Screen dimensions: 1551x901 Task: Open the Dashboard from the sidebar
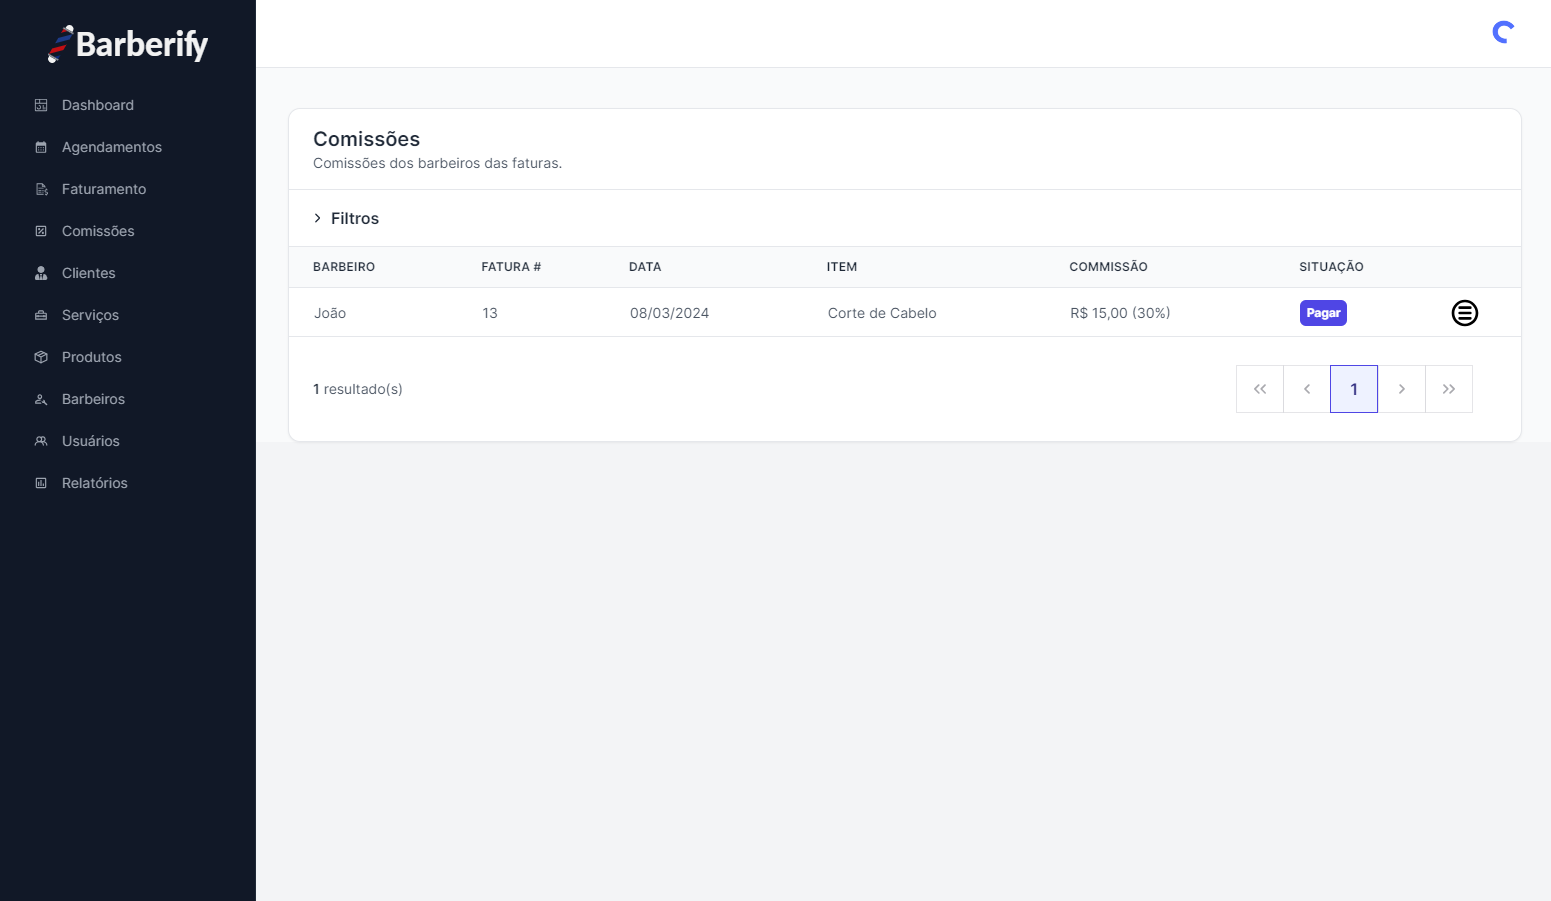[x=97, y=105]
